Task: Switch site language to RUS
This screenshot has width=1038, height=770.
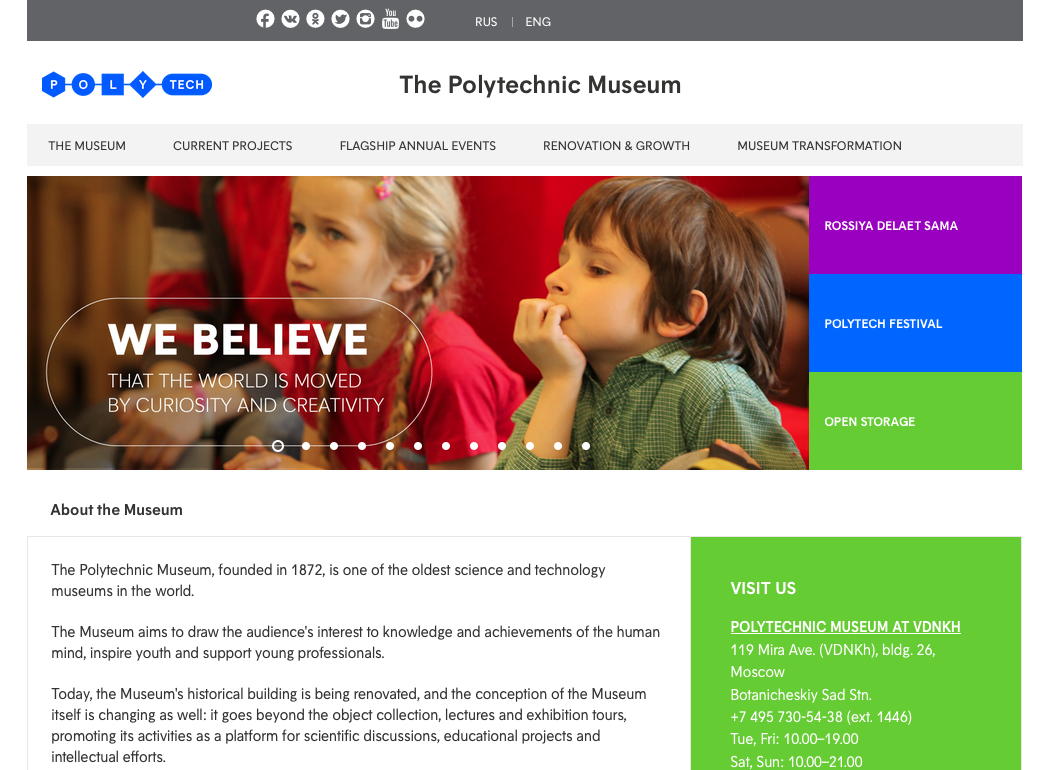Action: tap(486, 22)
